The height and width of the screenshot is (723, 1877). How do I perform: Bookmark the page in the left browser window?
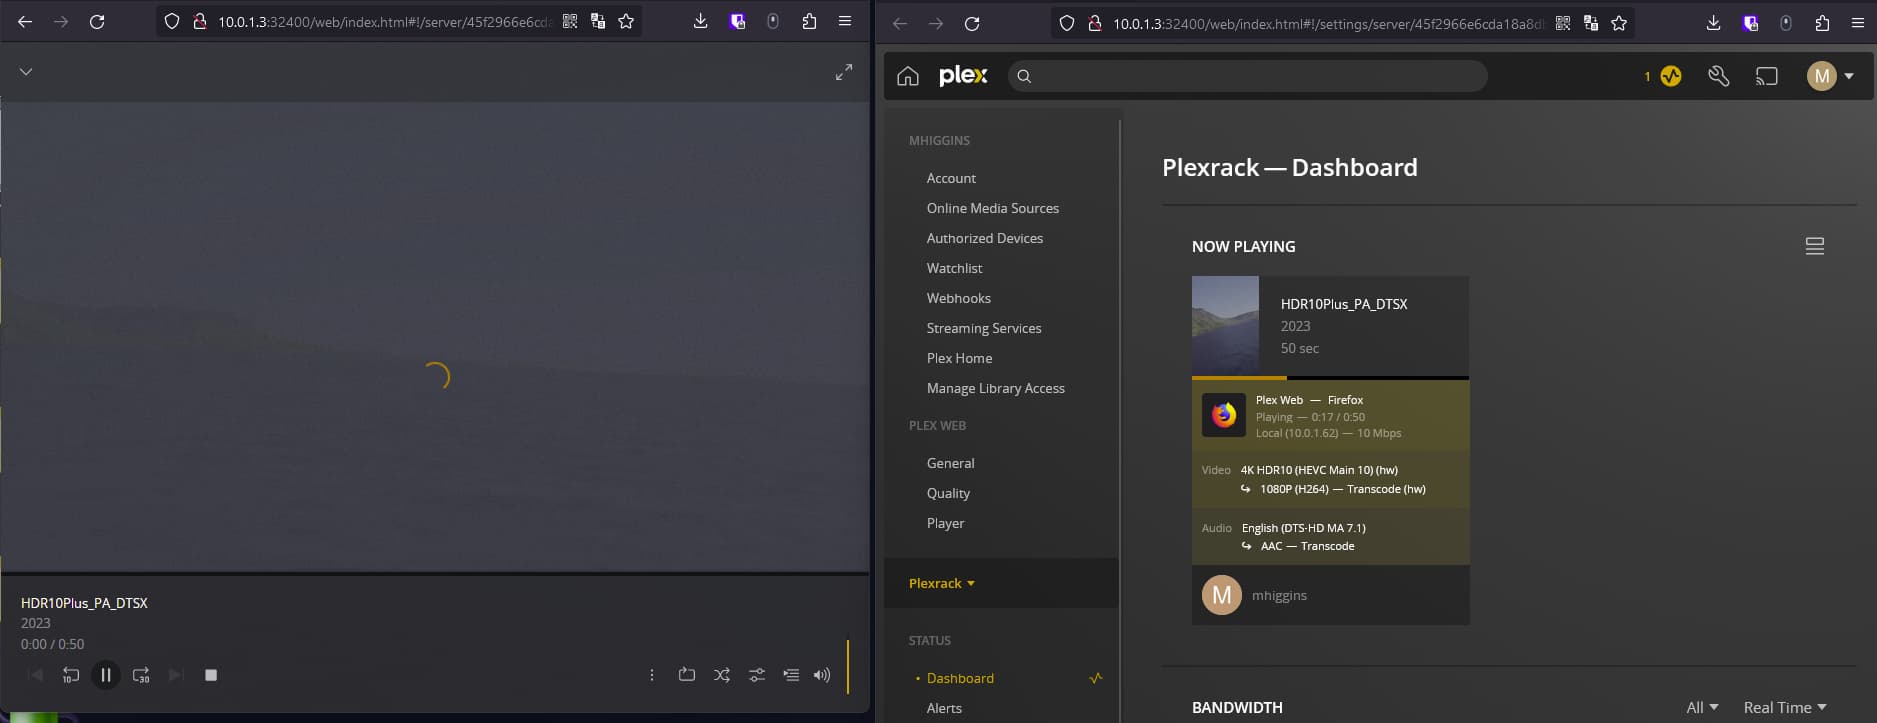626,21
